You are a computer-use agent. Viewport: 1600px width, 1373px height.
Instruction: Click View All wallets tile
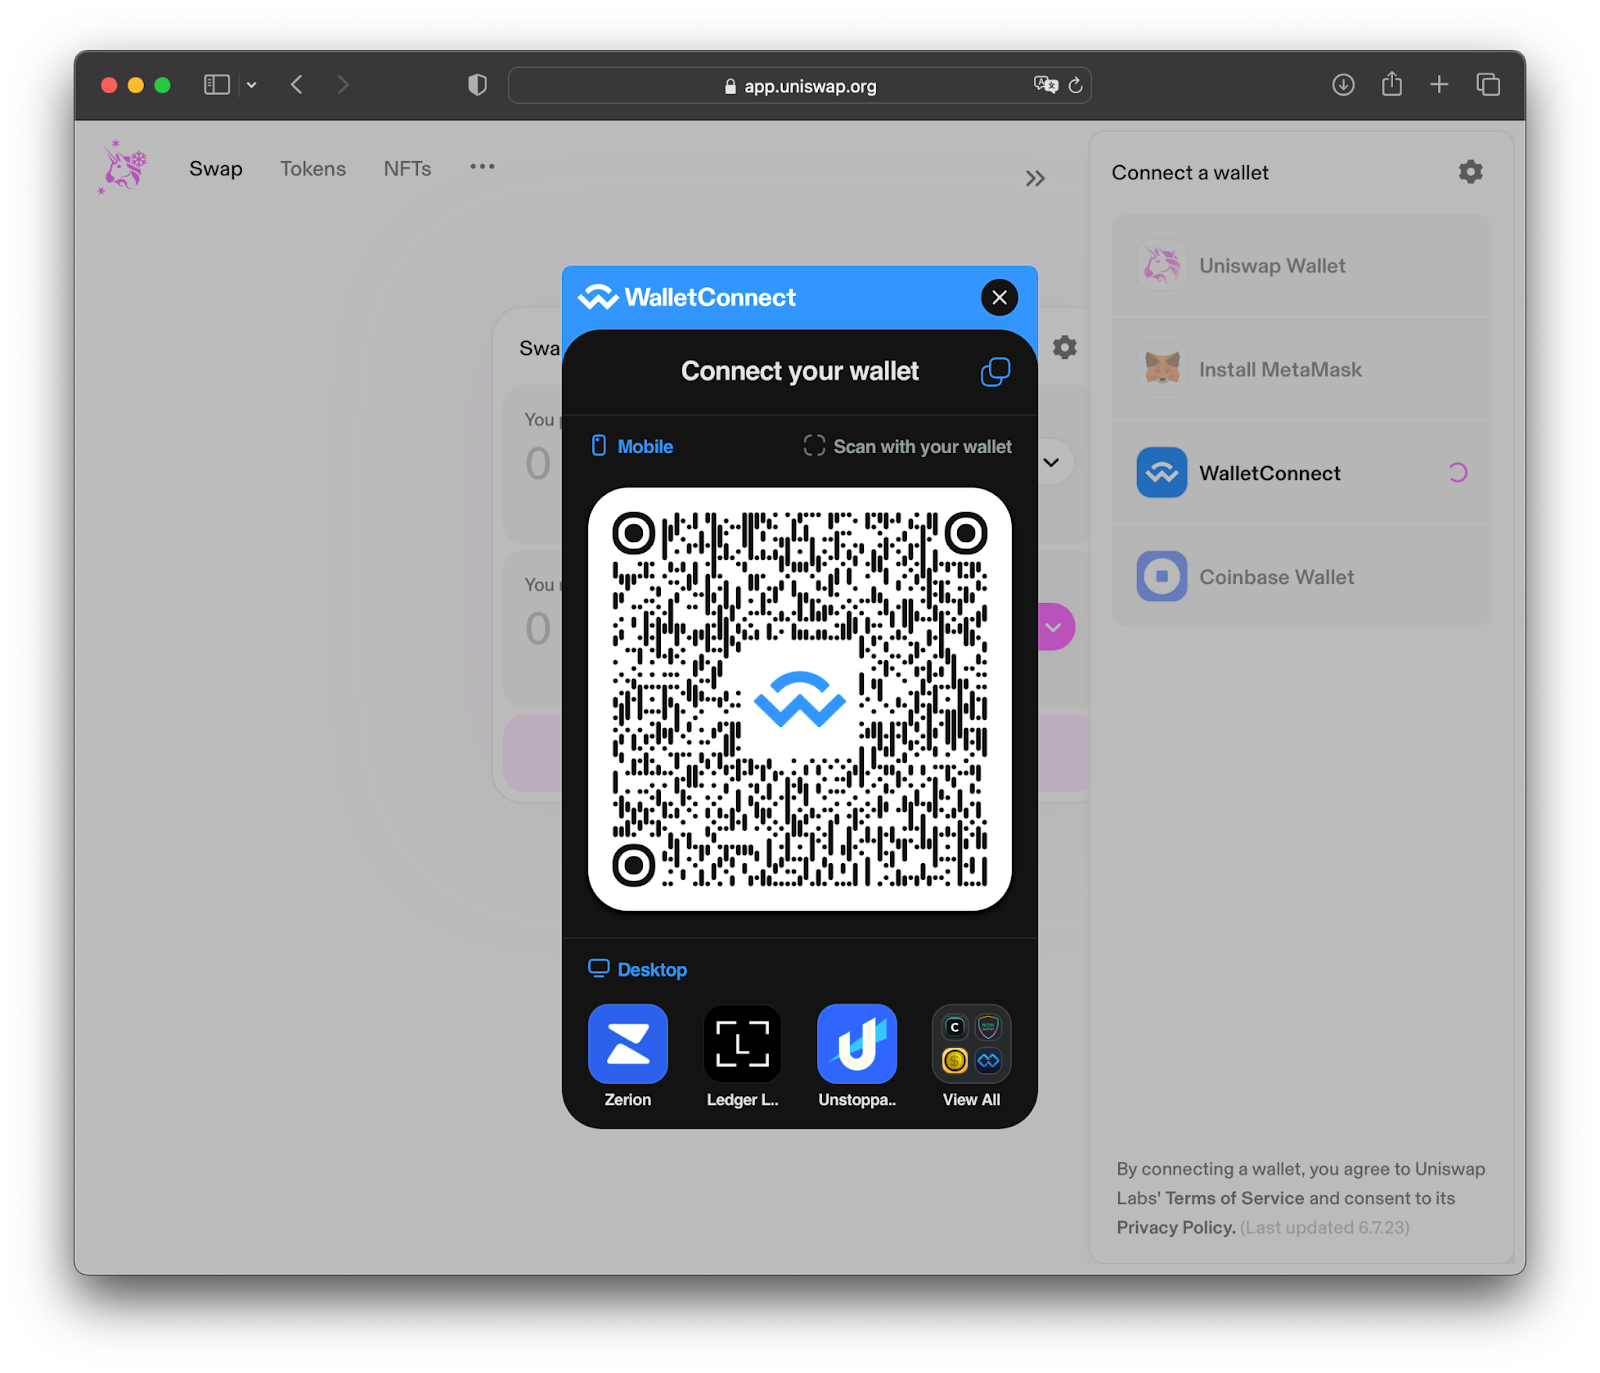tap(971, 1056)
